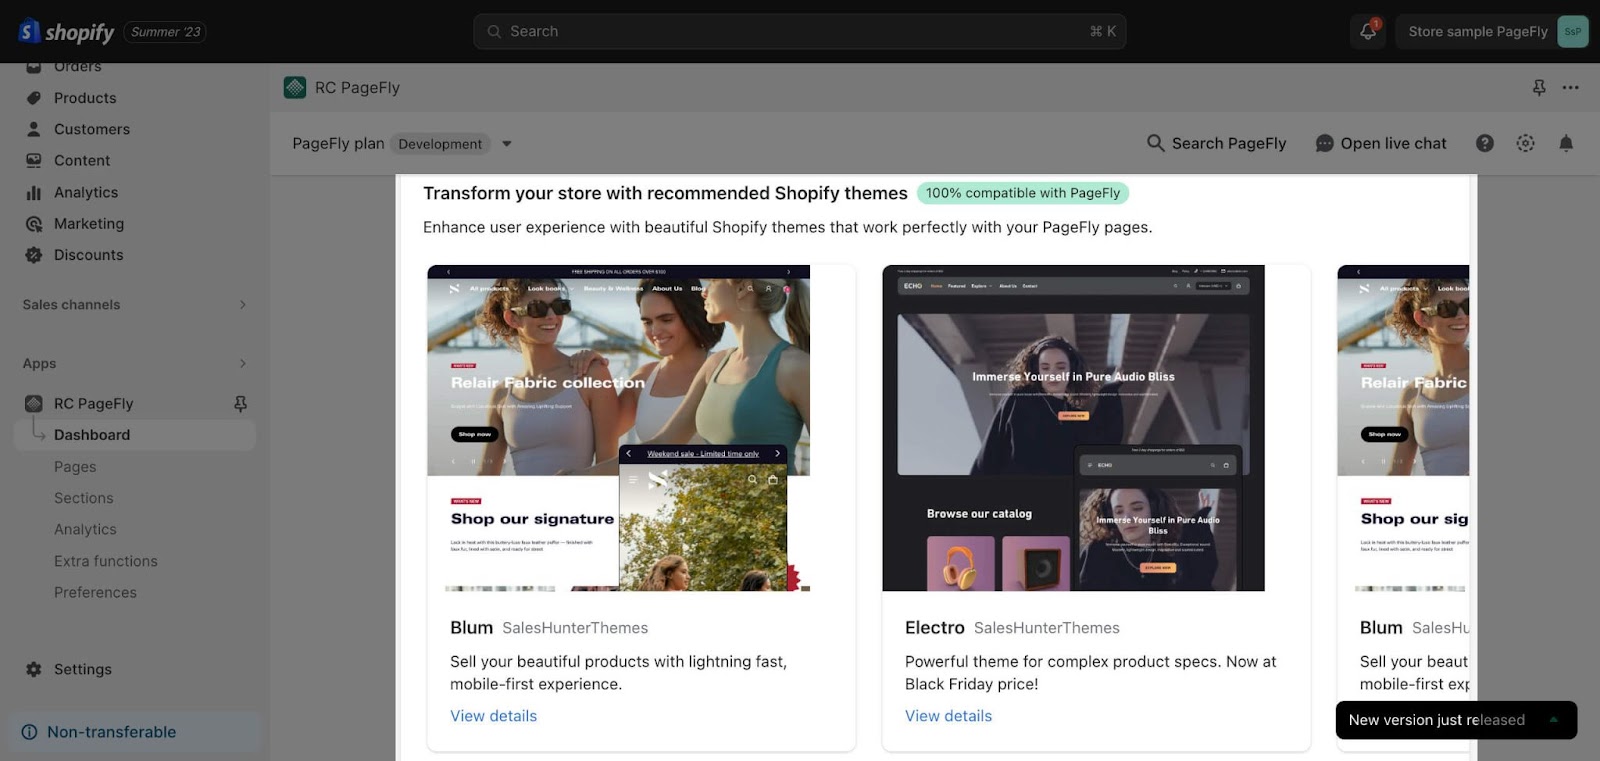Open Customers in the sidebar
Viewport: 1600px width, 761px height.
[92, 129]
